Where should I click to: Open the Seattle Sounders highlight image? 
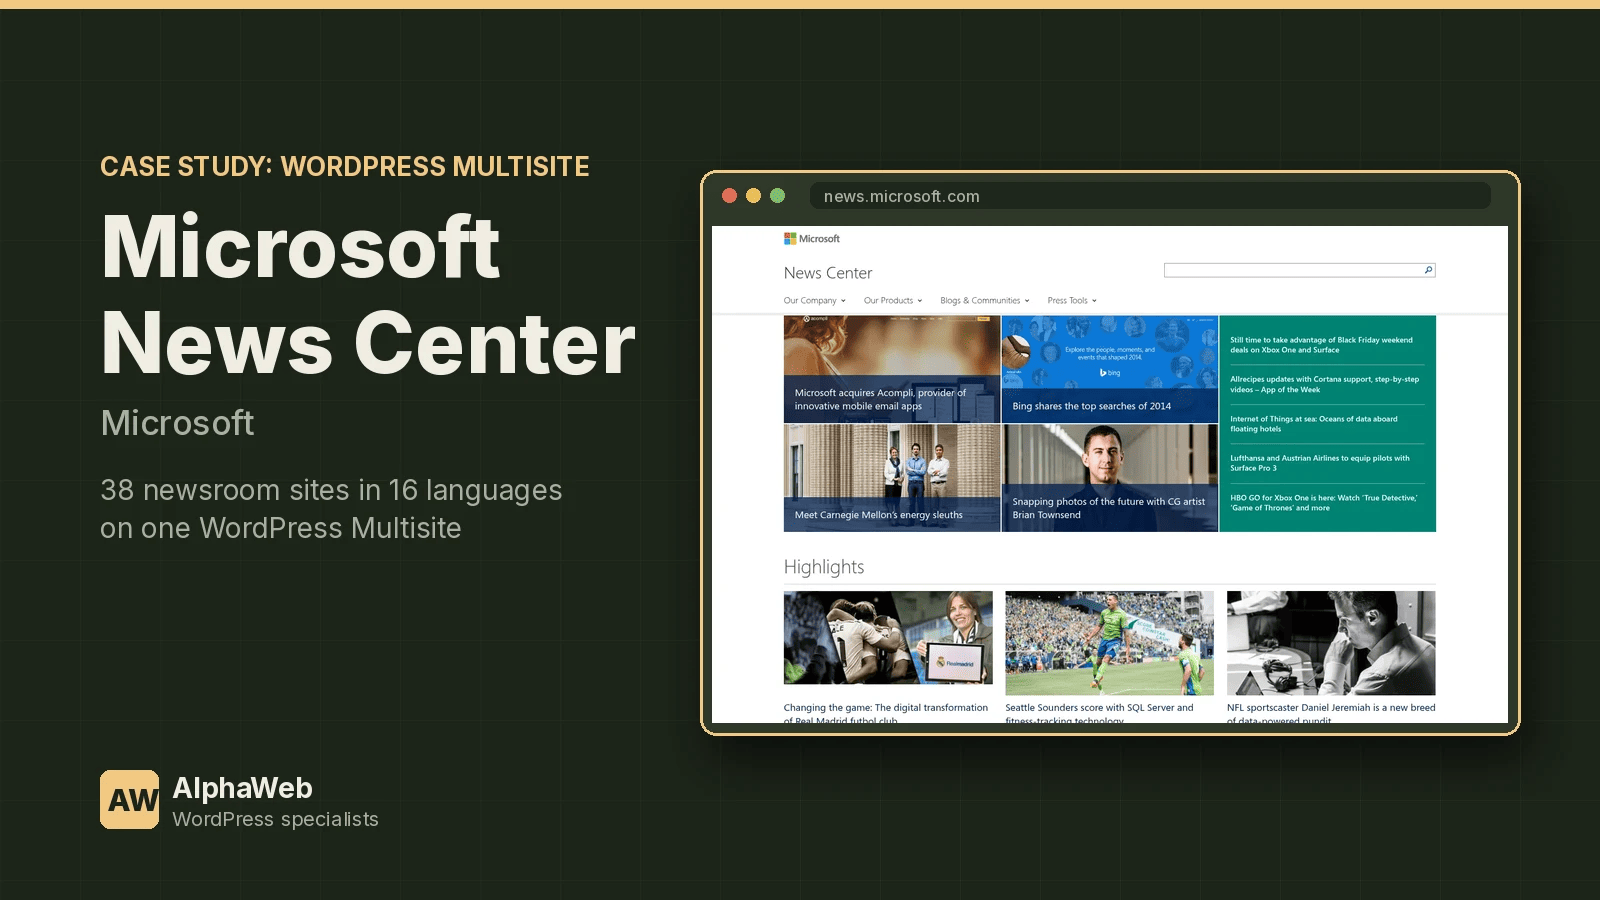coord(1109,643)
